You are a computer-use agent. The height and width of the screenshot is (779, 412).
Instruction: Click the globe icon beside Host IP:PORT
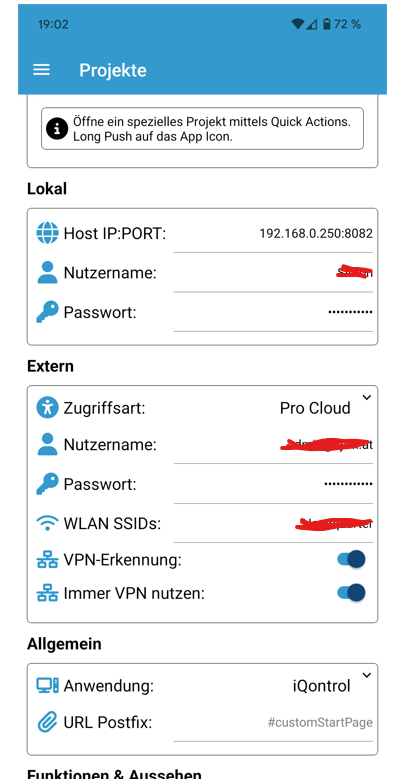click(x=47, y=233)
